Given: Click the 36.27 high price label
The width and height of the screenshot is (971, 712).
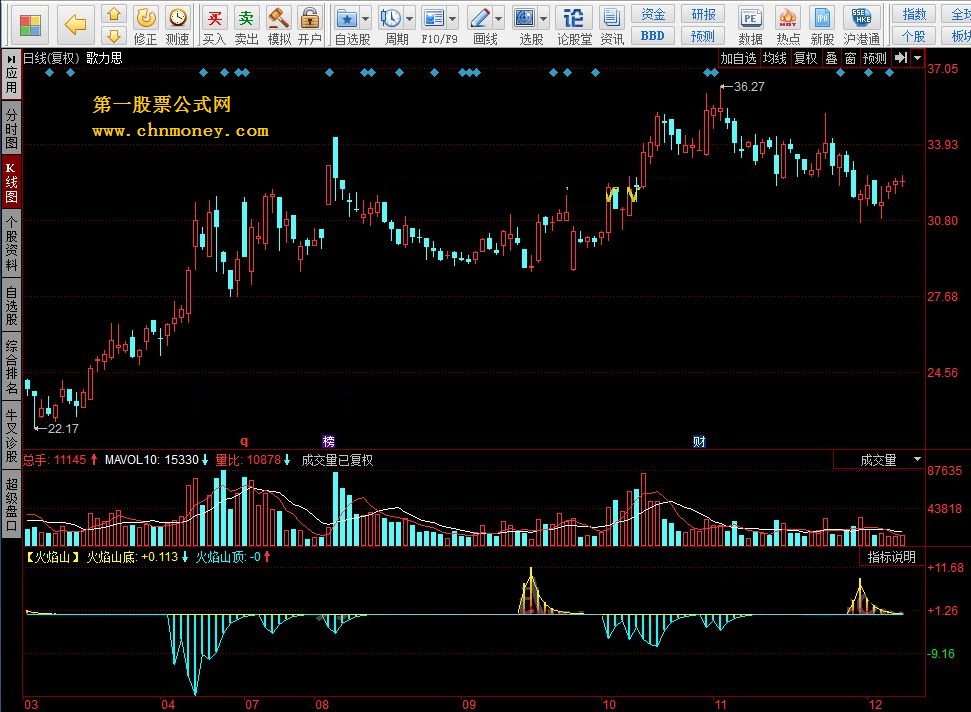Looking at the screenshot, I should [749, 87].
